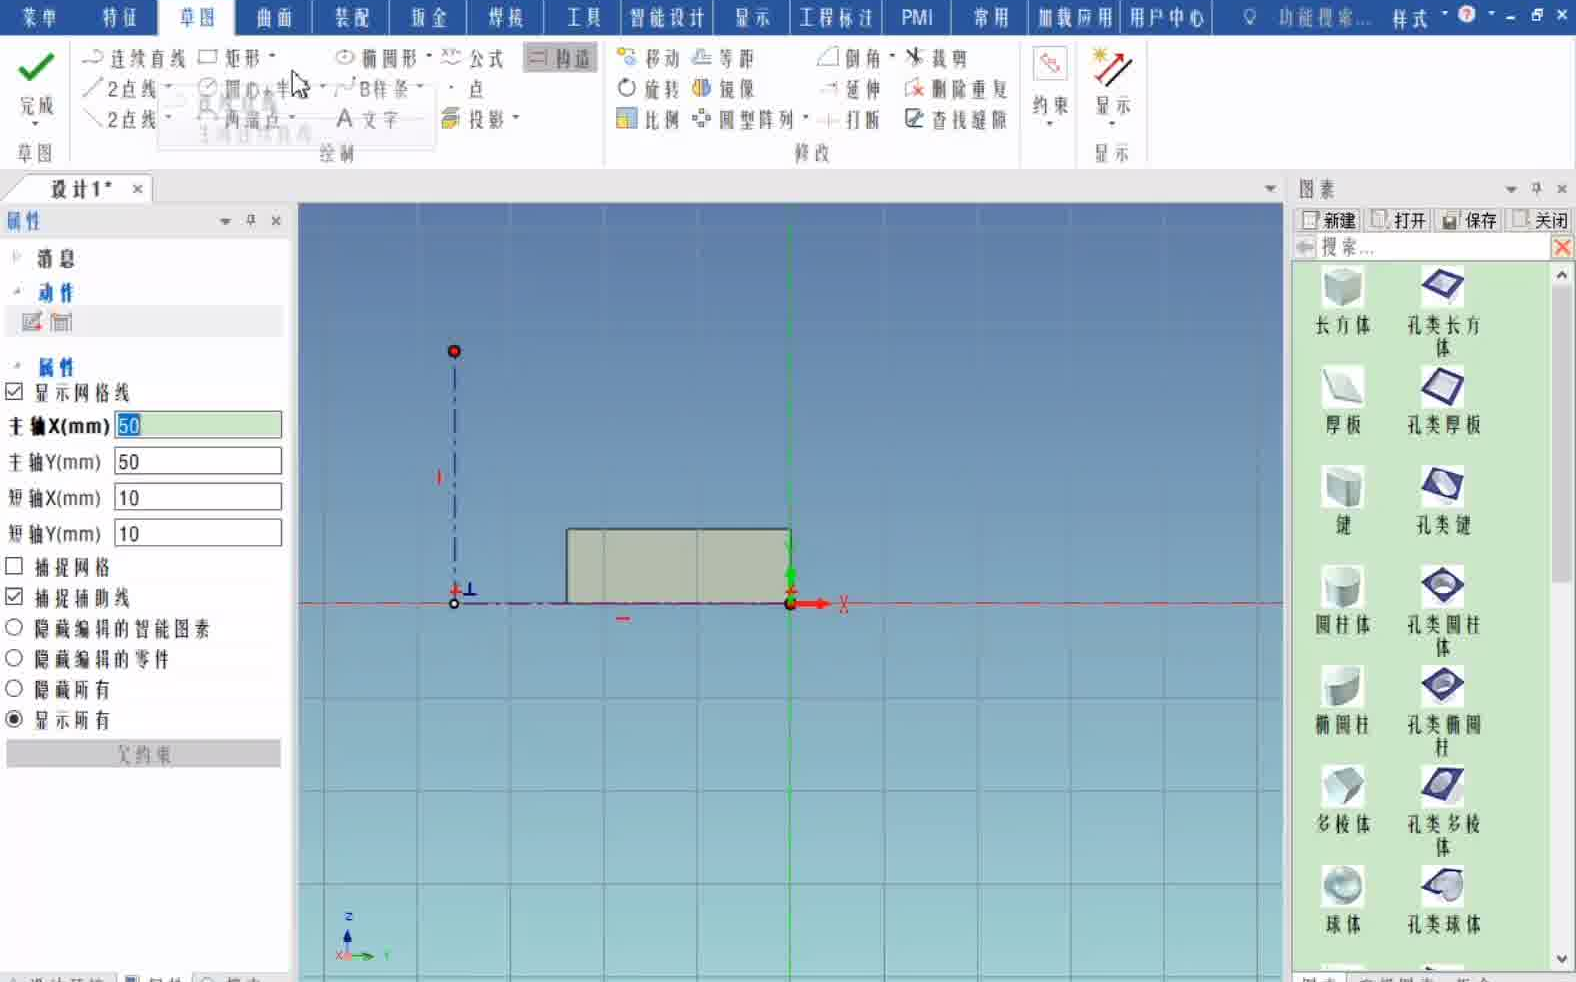Switch to the 特征 feature ribbon tab
Viewport: 1576px width, 982px height.
pyautogui.click(x=119, y=17)
